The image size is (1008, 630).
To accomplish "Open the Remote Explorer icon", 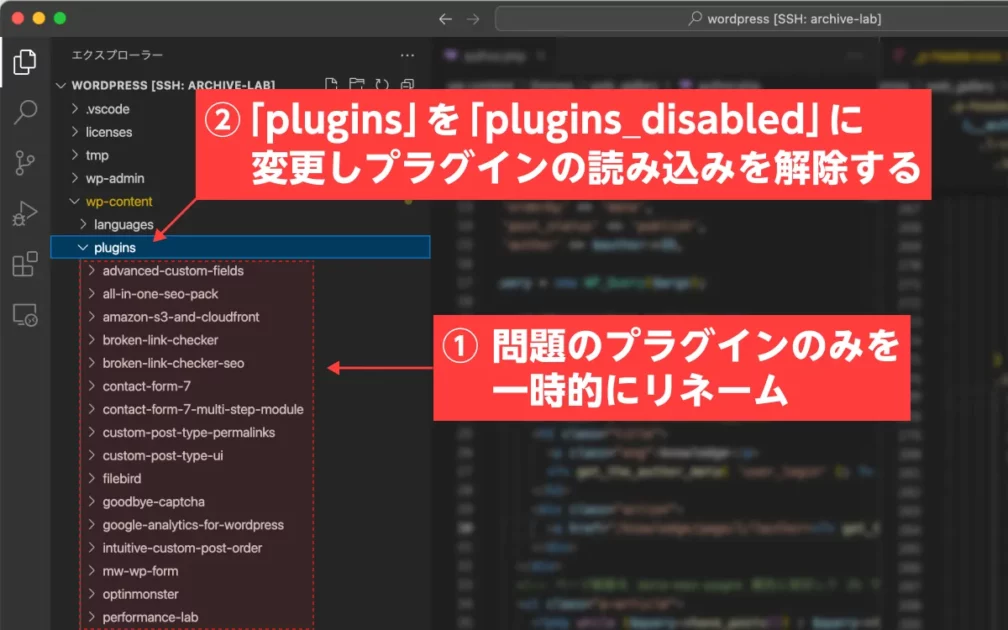I will pyautogui.click(x=24, y=315).
